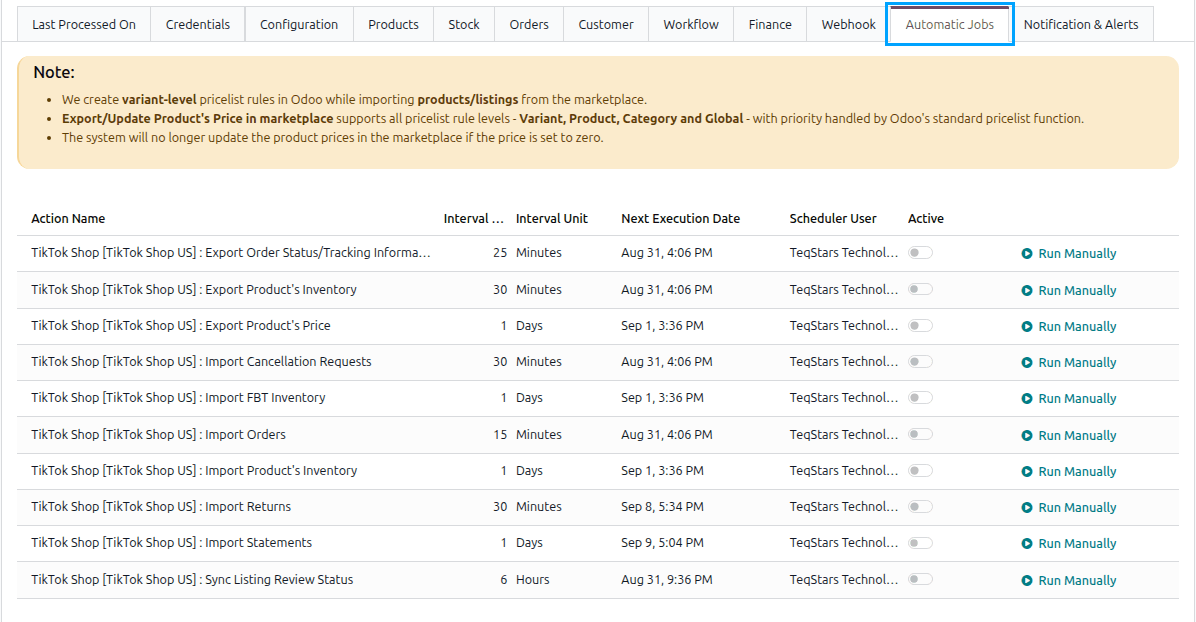
Task: Open Sync Listing Review Status action name
Action: [192, 579]
